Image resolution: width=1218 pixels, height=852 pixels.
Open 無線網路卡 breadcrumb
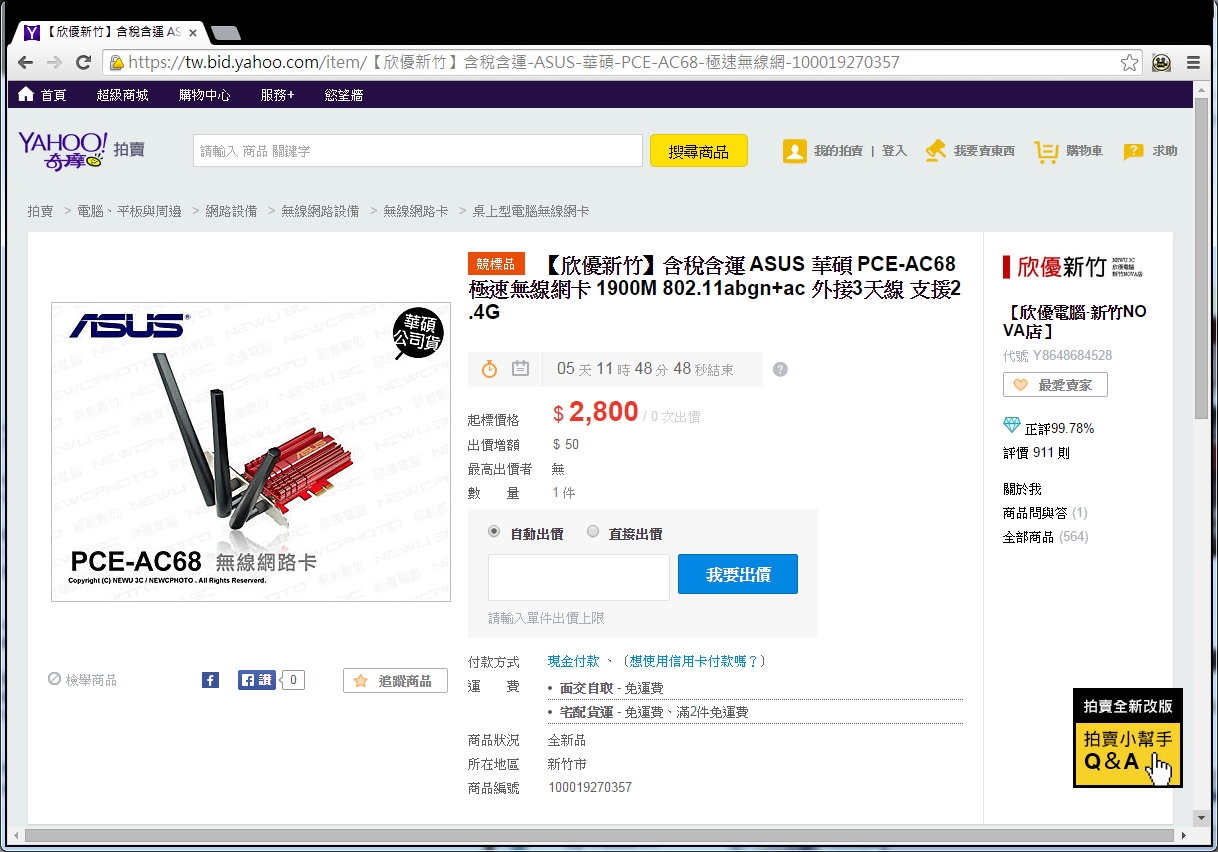coord(416,211)
